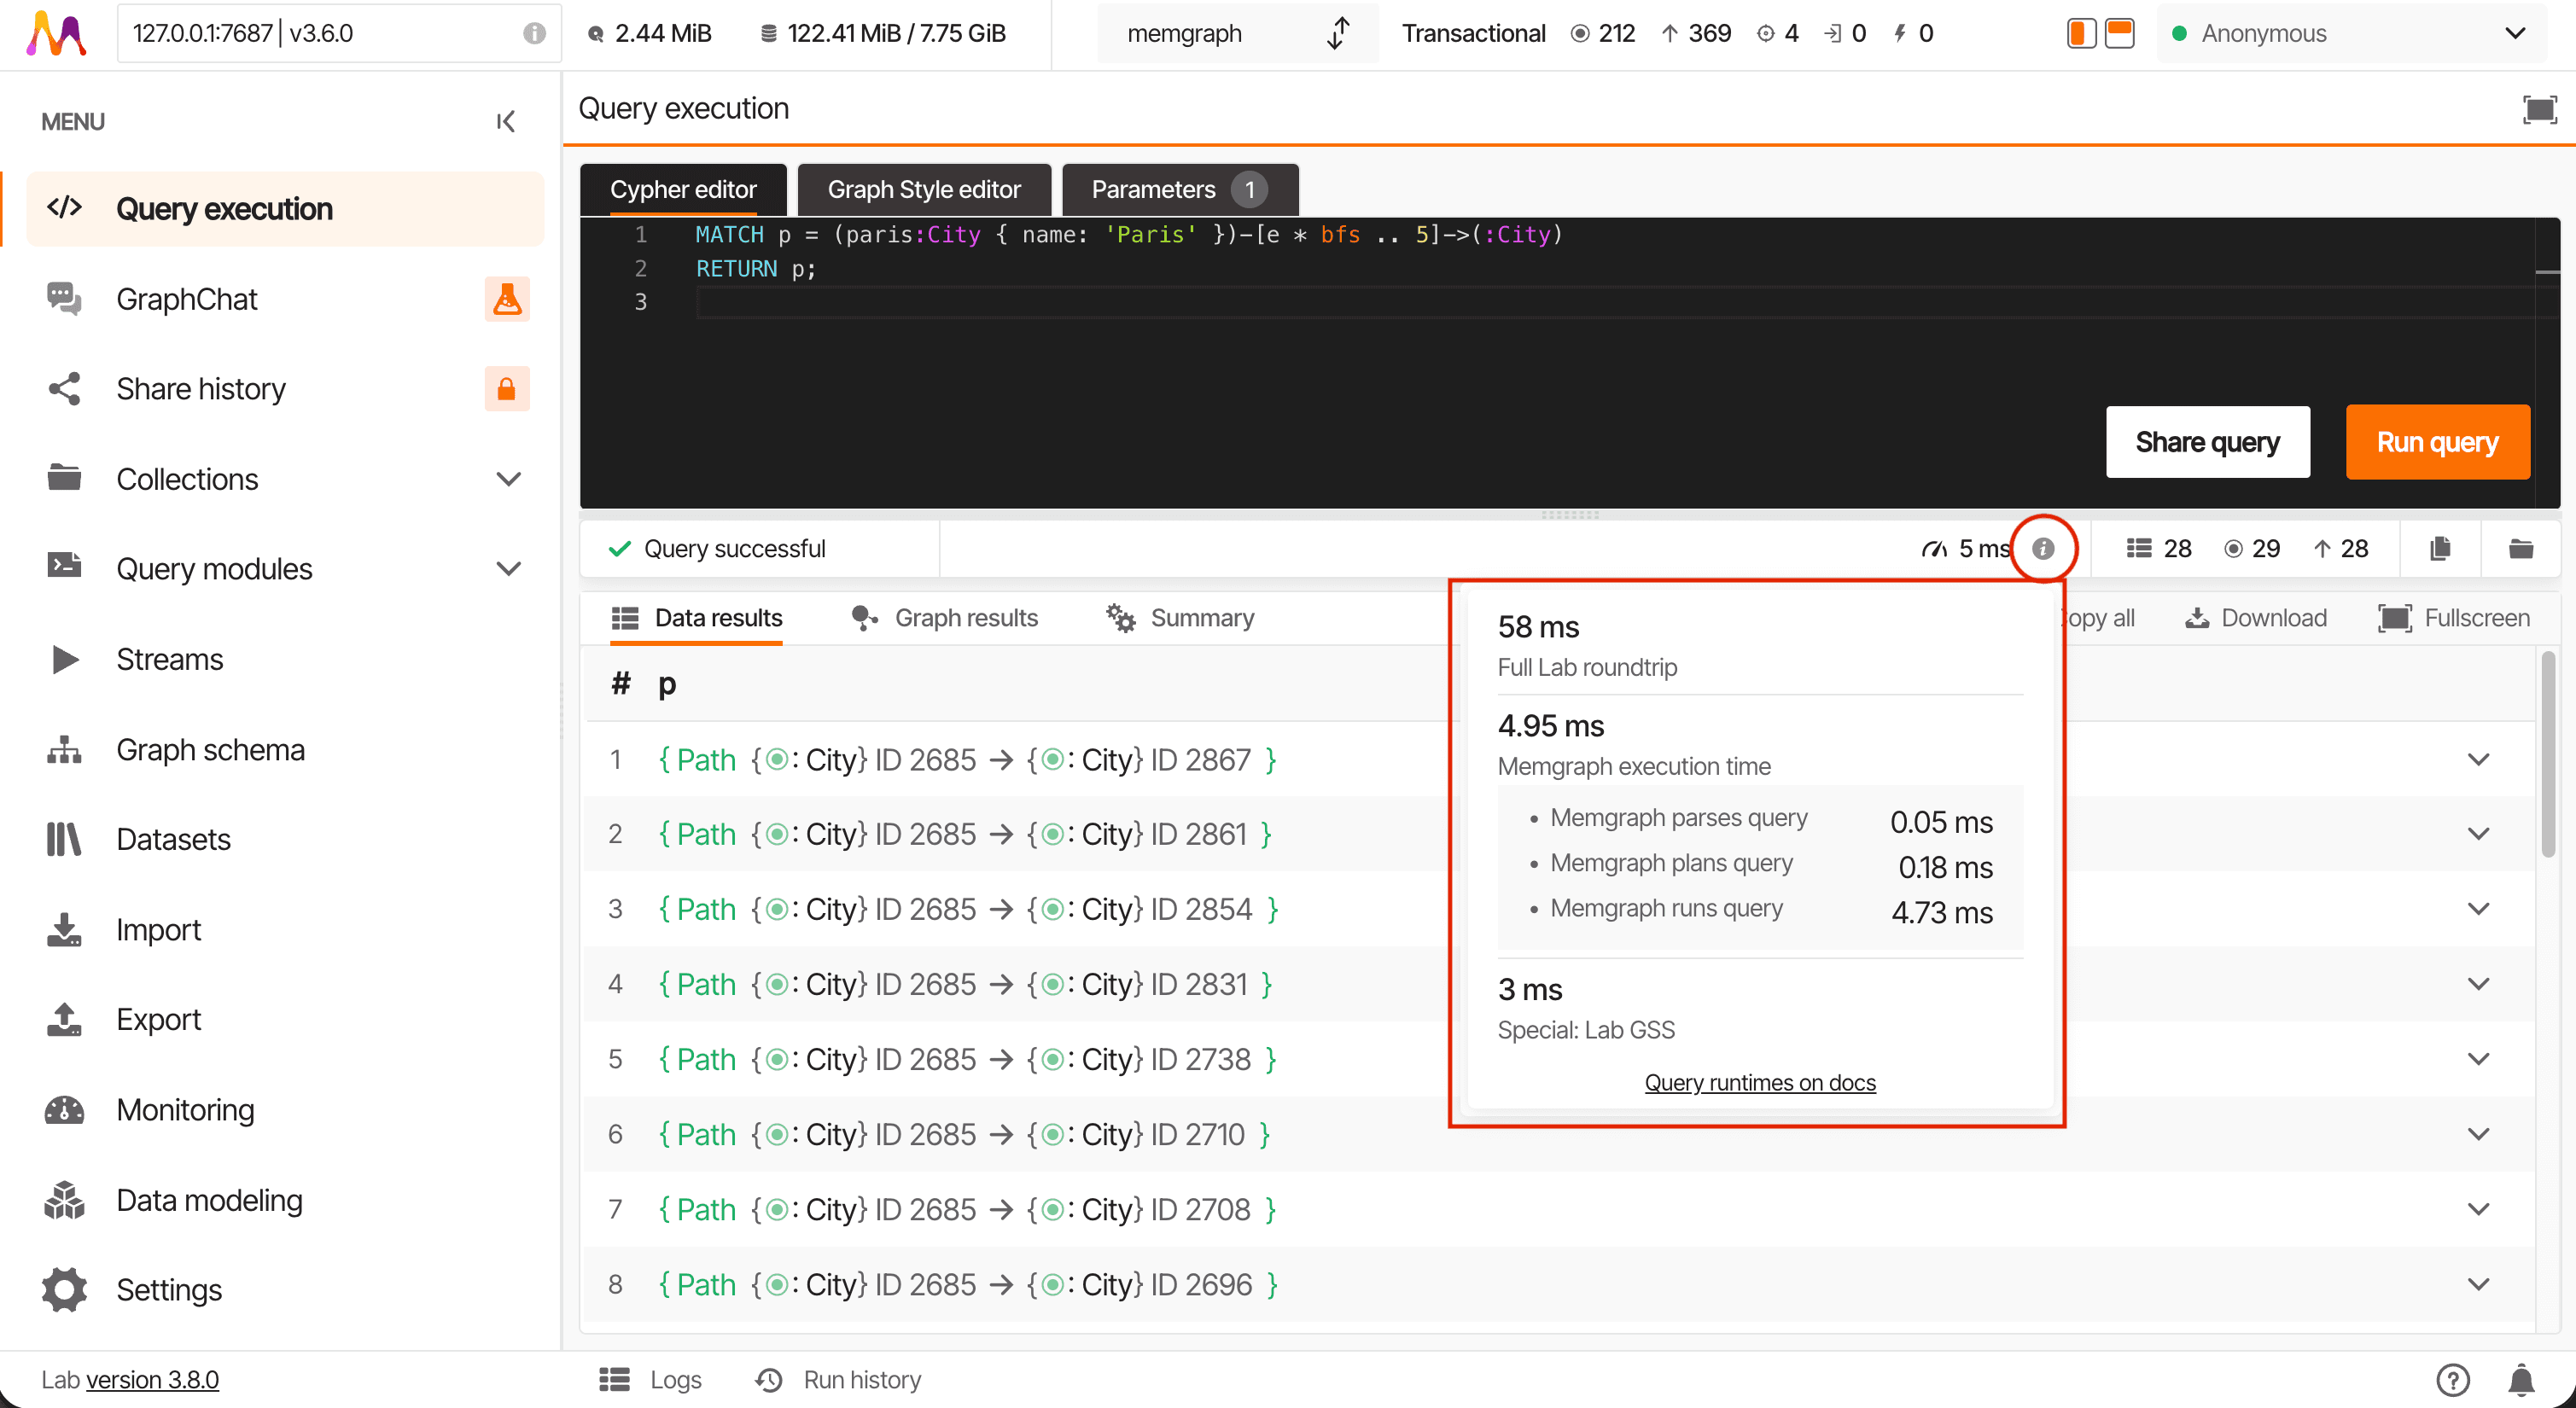Expand the Collections menu section
Viewport: 2576px width, 1408px height.
508,479
